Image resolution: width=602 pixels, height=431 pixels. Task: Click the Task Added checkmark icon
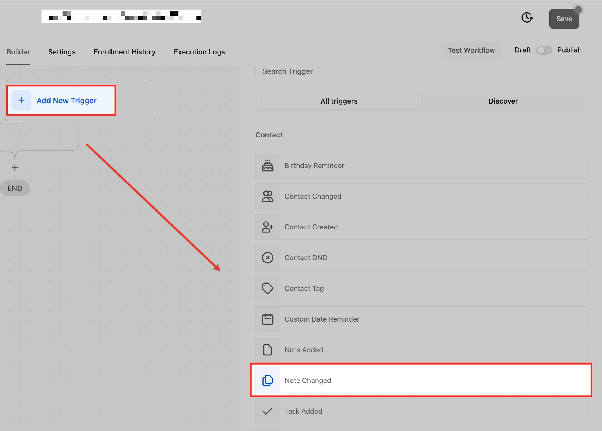point(268,411)
